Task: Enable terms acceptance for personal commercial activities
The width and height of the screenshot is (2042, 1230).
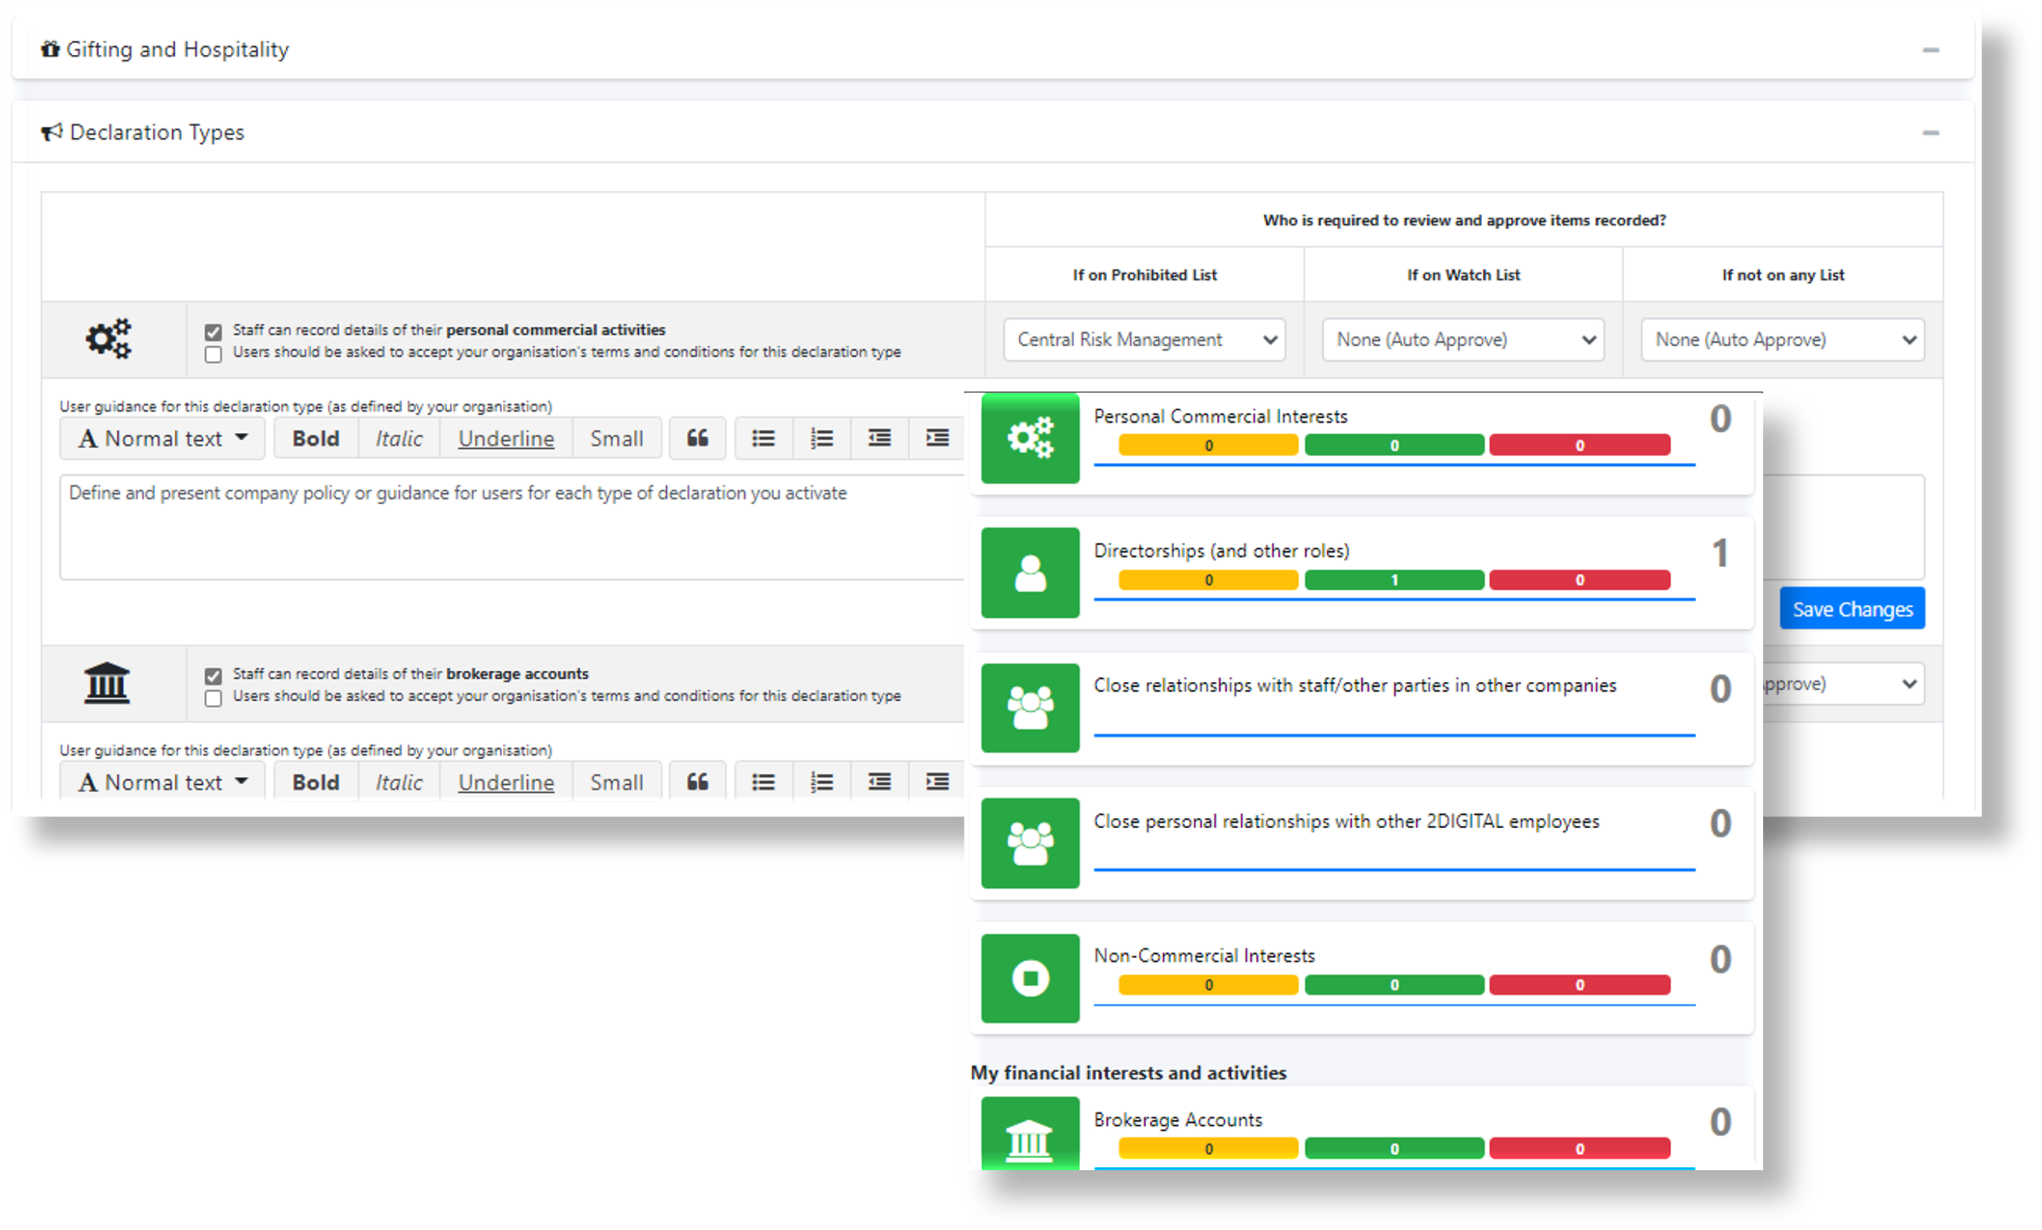Action: (x=213, y=354)
